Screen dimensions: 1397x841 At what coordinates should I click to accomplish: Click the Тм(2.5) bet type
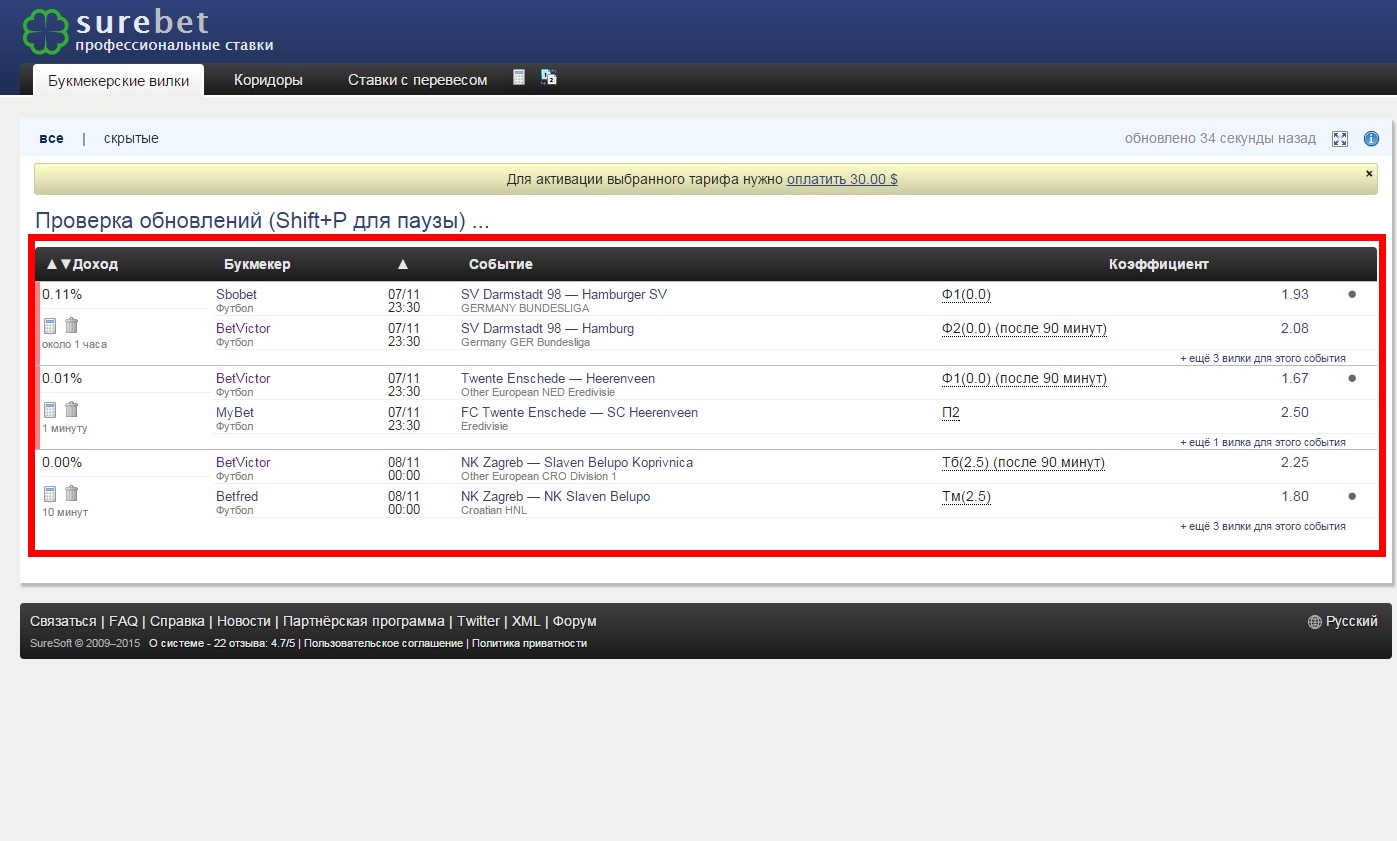pos(966,496)
